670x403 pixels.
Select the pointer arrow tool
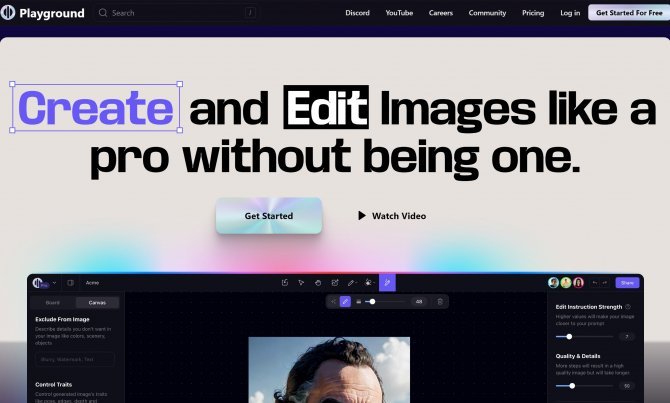[x=301, y=282]
